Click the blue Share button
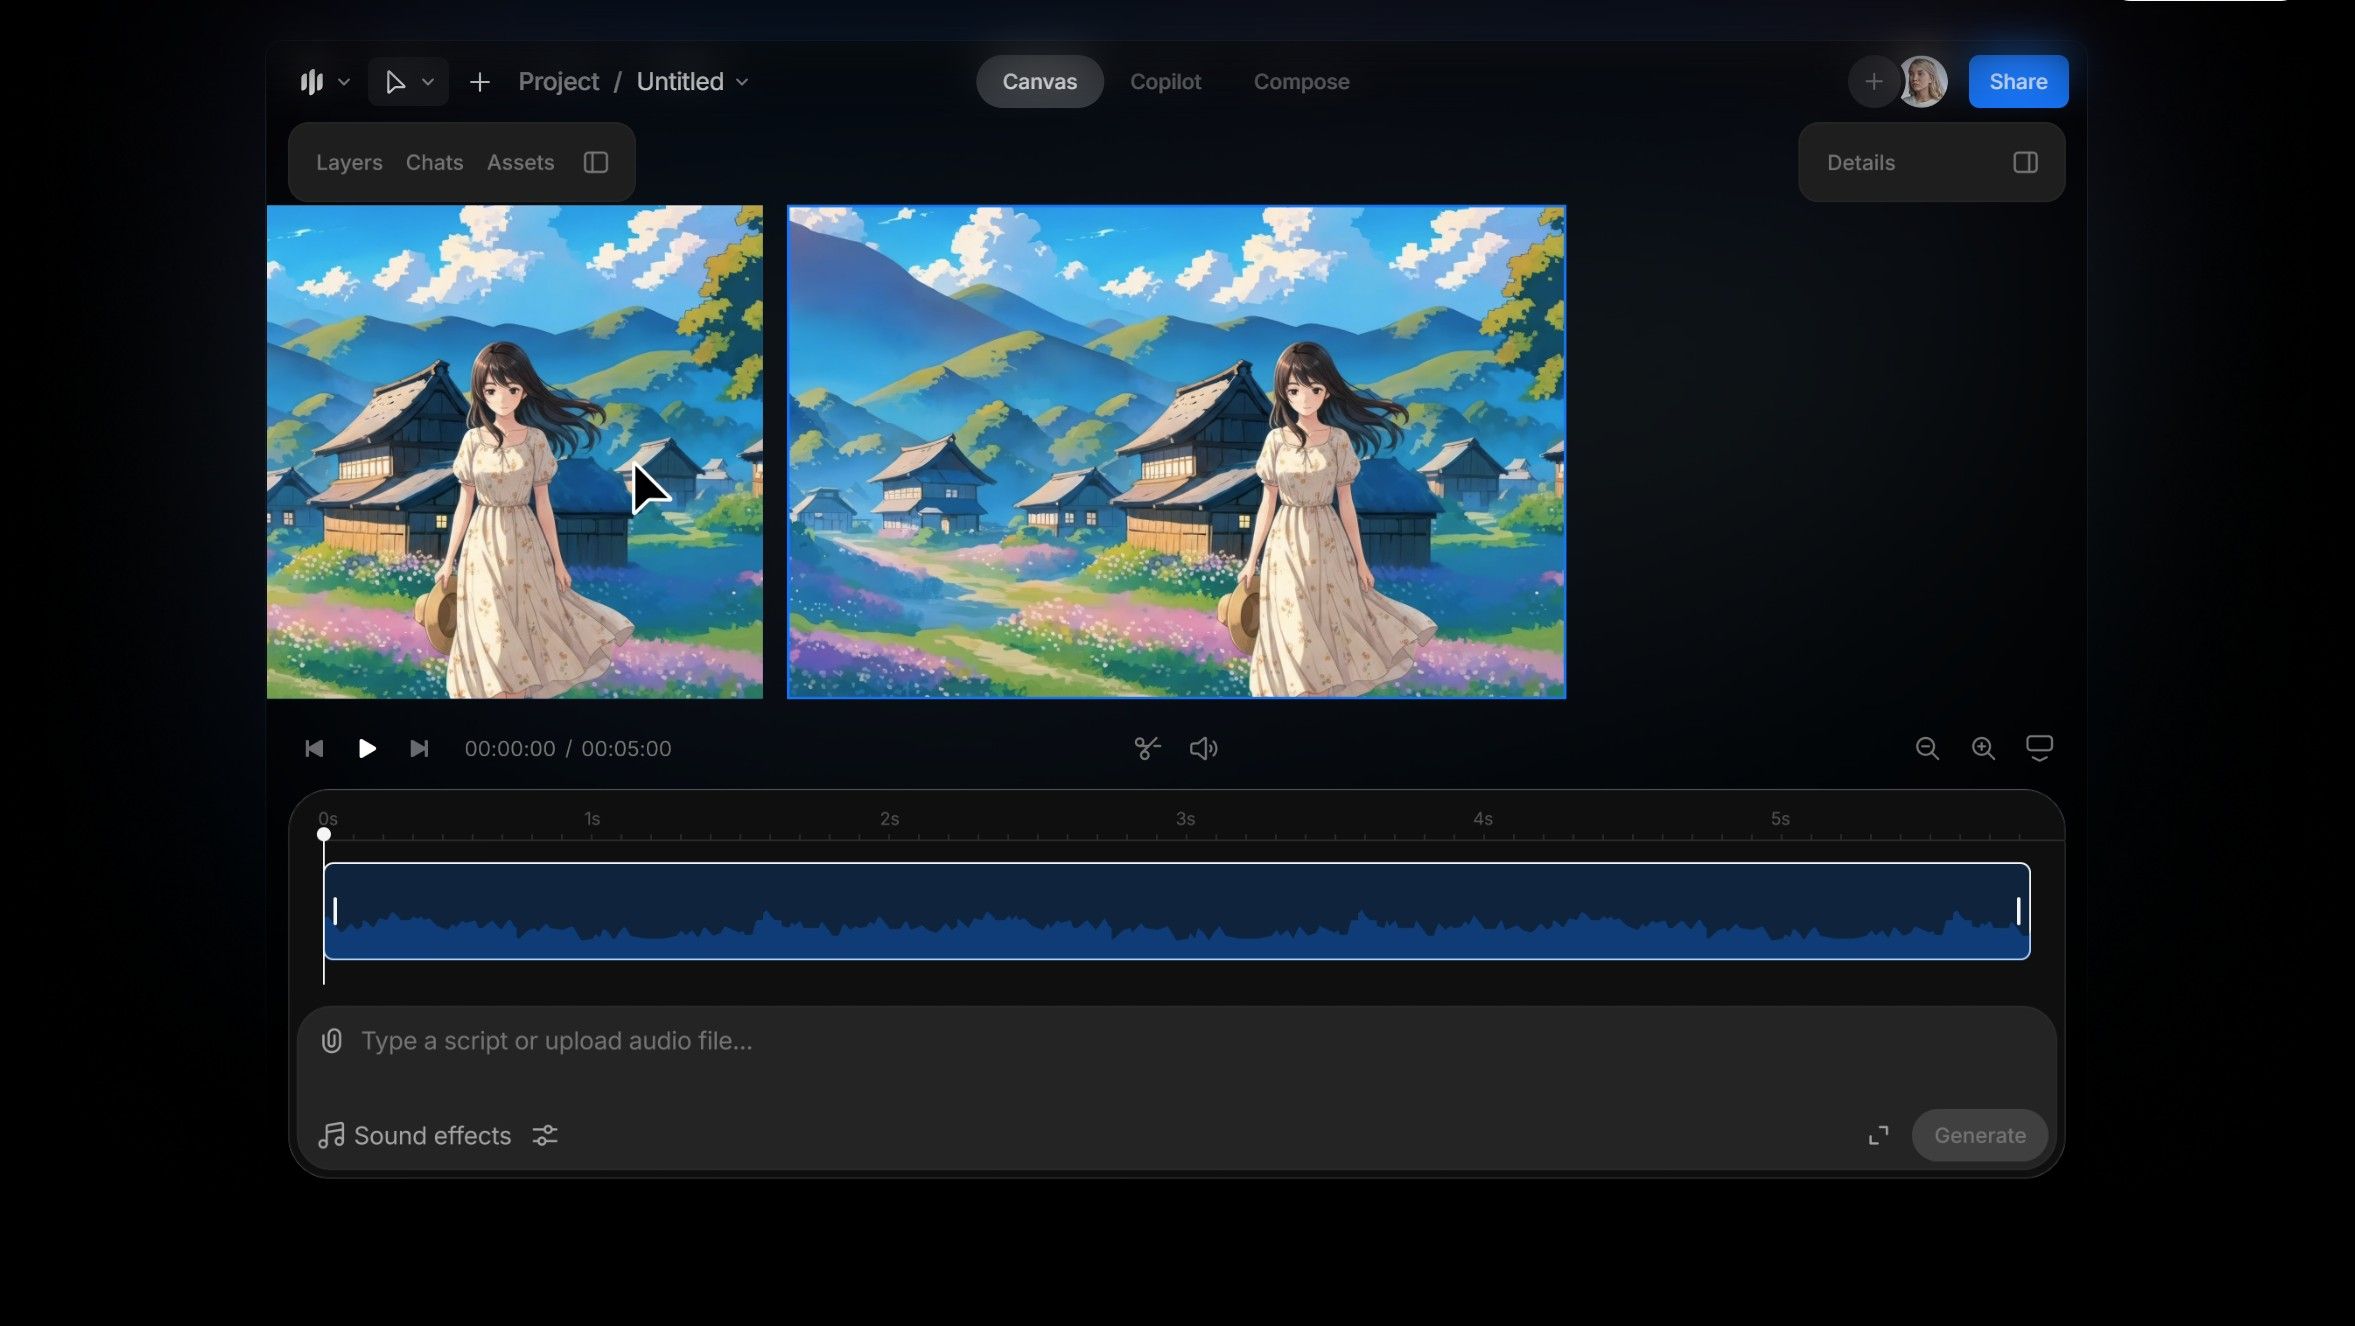This screenshot has width=2355, height=1326. pyautogui.click(x=2018, y=82)
